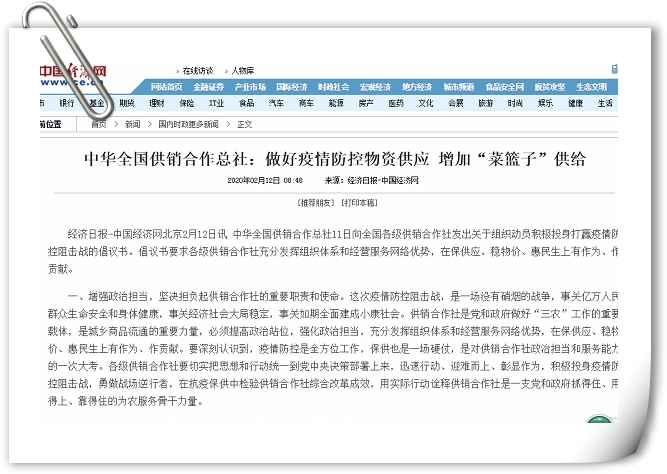Open the 在线访谈 link
This screenshot has height=474, width=667.
click(x=197, y=71)
